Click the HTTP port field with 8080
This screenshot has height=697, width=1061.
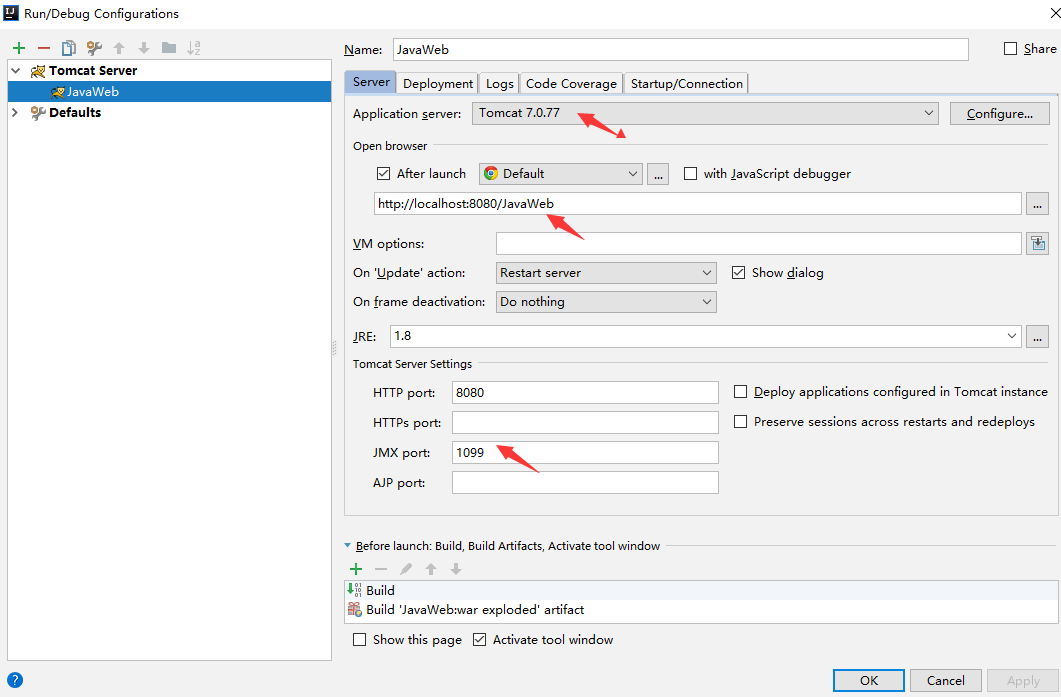point(585,392)
